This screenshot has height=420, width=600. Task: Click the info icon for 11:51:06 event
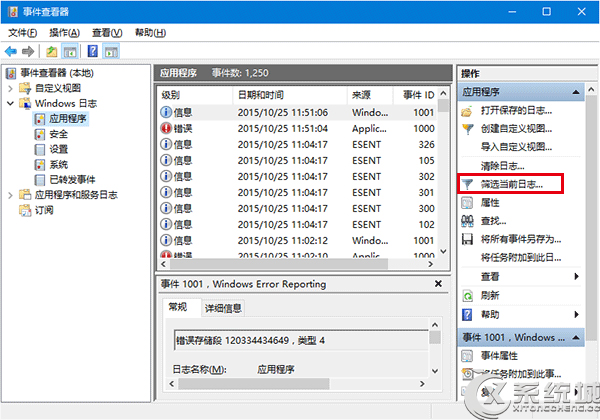(x=166, y=112)
